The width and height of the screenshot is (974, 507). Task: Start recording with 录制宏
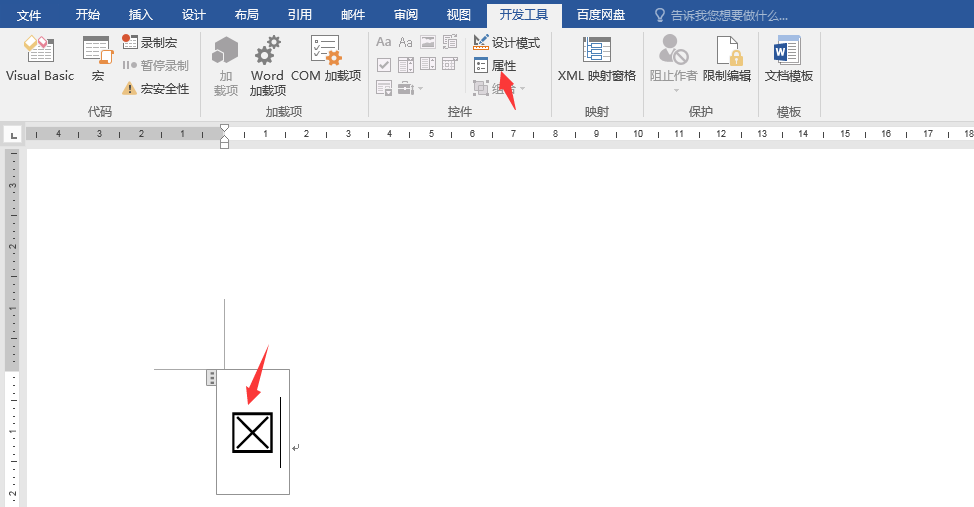pos(150,42)
